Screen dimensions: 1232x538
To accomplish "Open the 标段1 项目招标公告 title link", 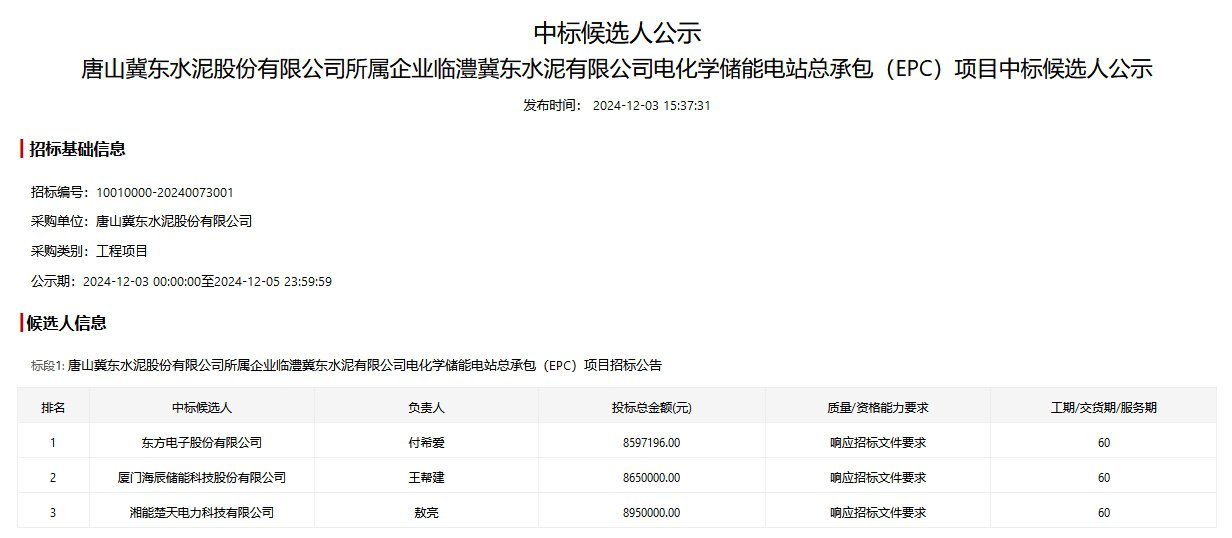I will 364,365.
